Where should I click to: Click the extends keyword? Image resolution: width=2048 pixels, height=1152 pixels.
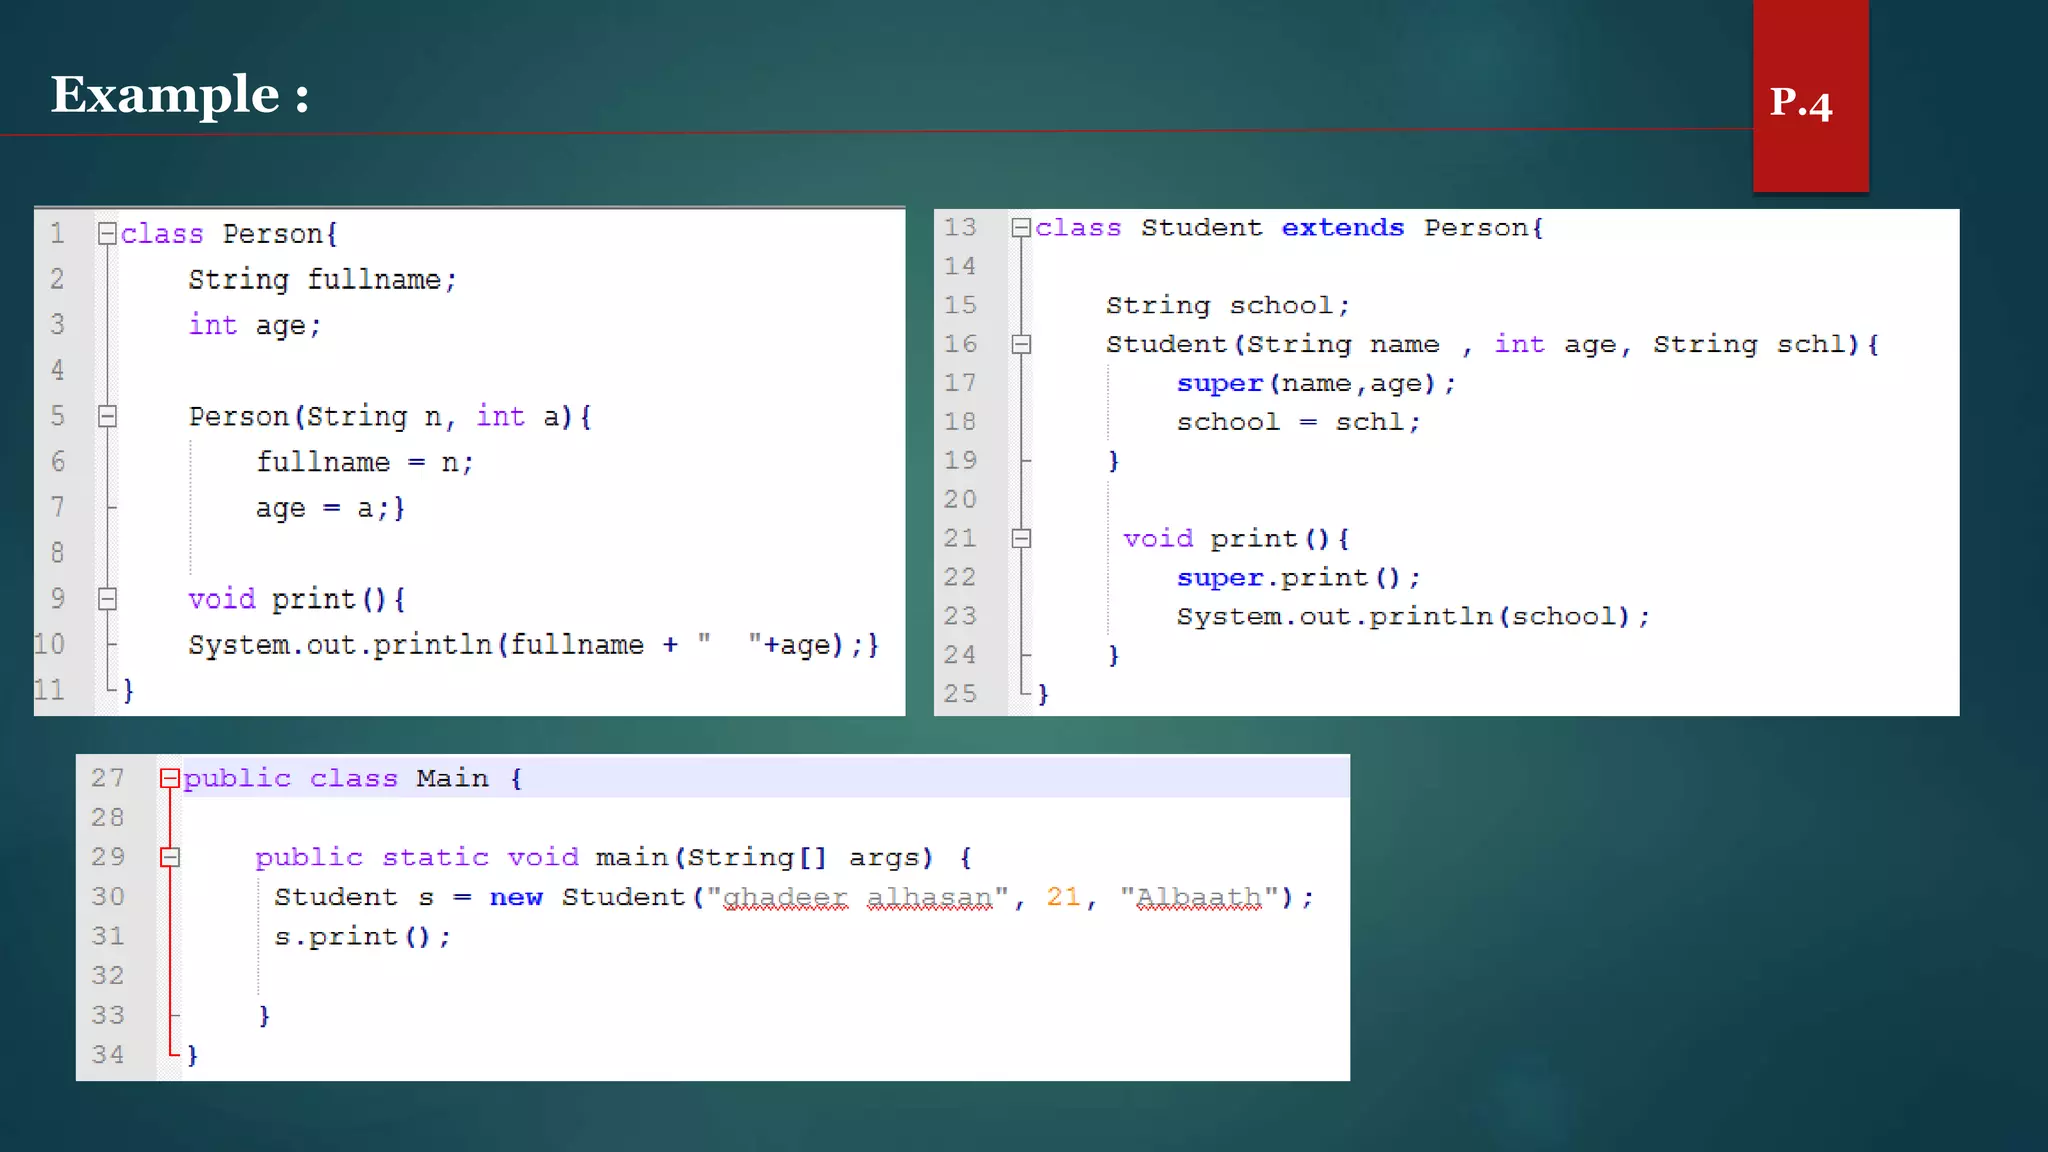click(1342, 228)
